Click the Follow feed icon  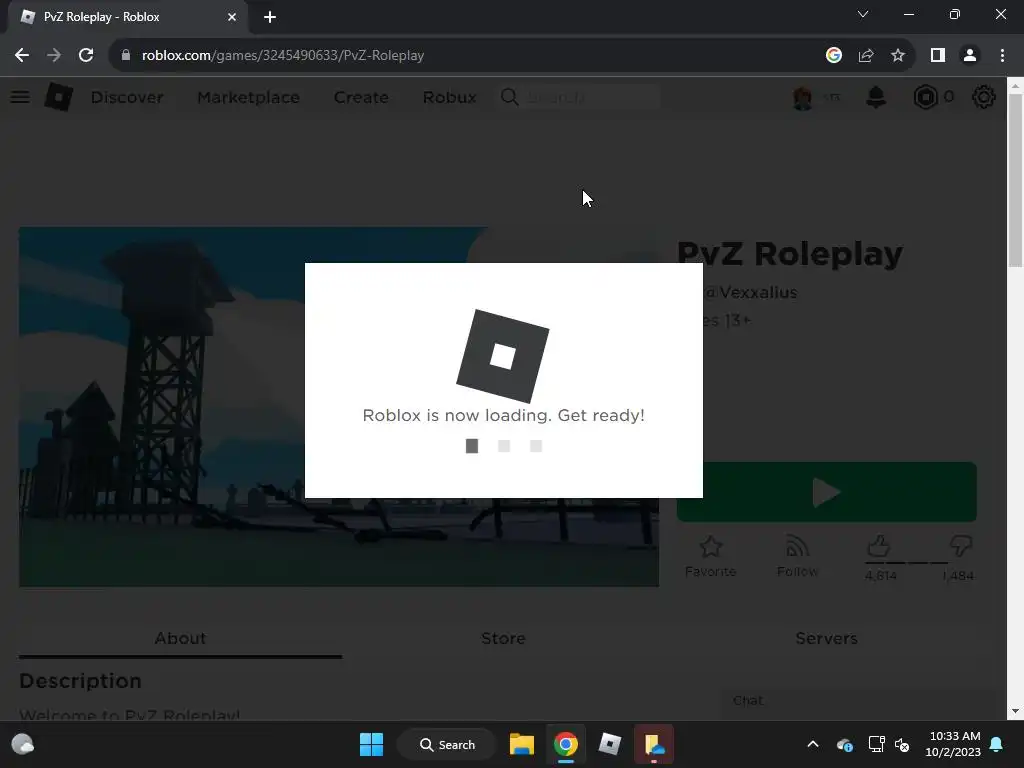coord(797,547)
